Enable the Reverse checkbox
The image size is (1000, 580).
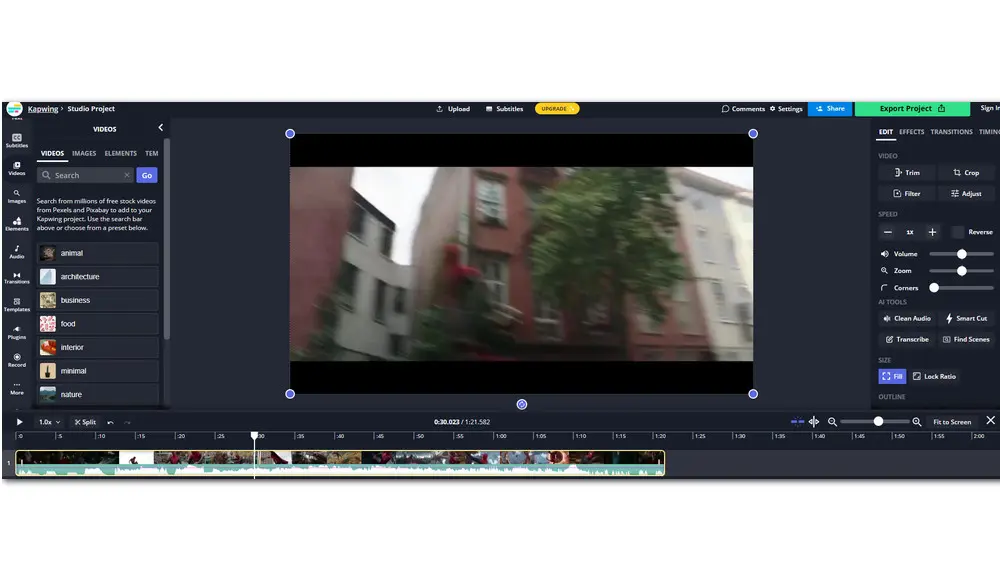click(x=957, y=232)
